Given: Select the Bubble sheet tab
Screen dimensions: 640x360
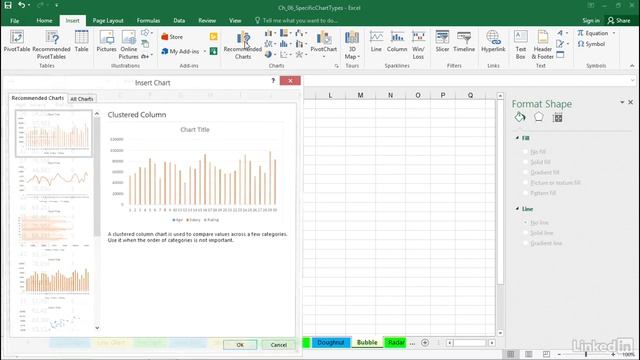Looking at the screenshot, I should 367,342.
